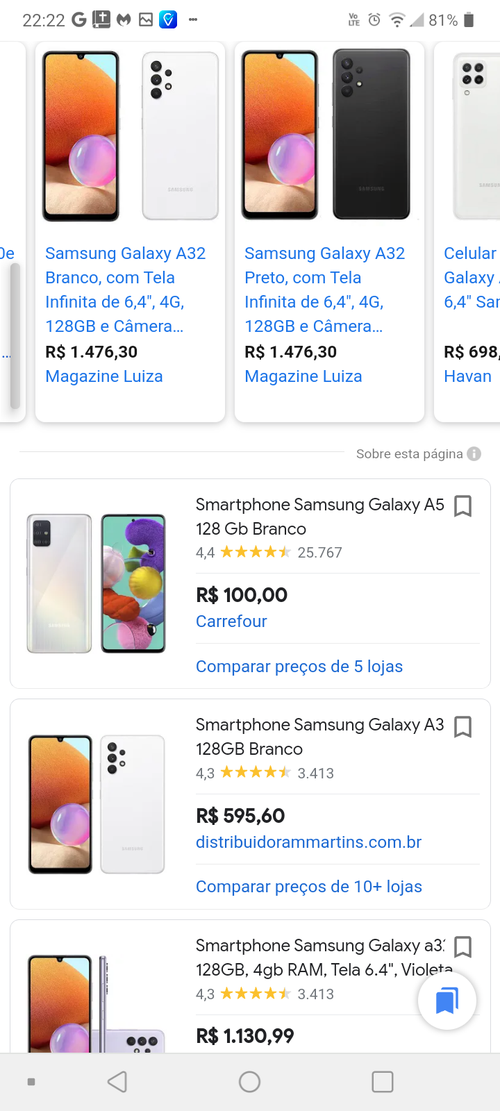Open recent apps with the square button
Image resolution: width=500 pixels, height=1111 pixels.
pyautogui.click(x=382, y=1081)
